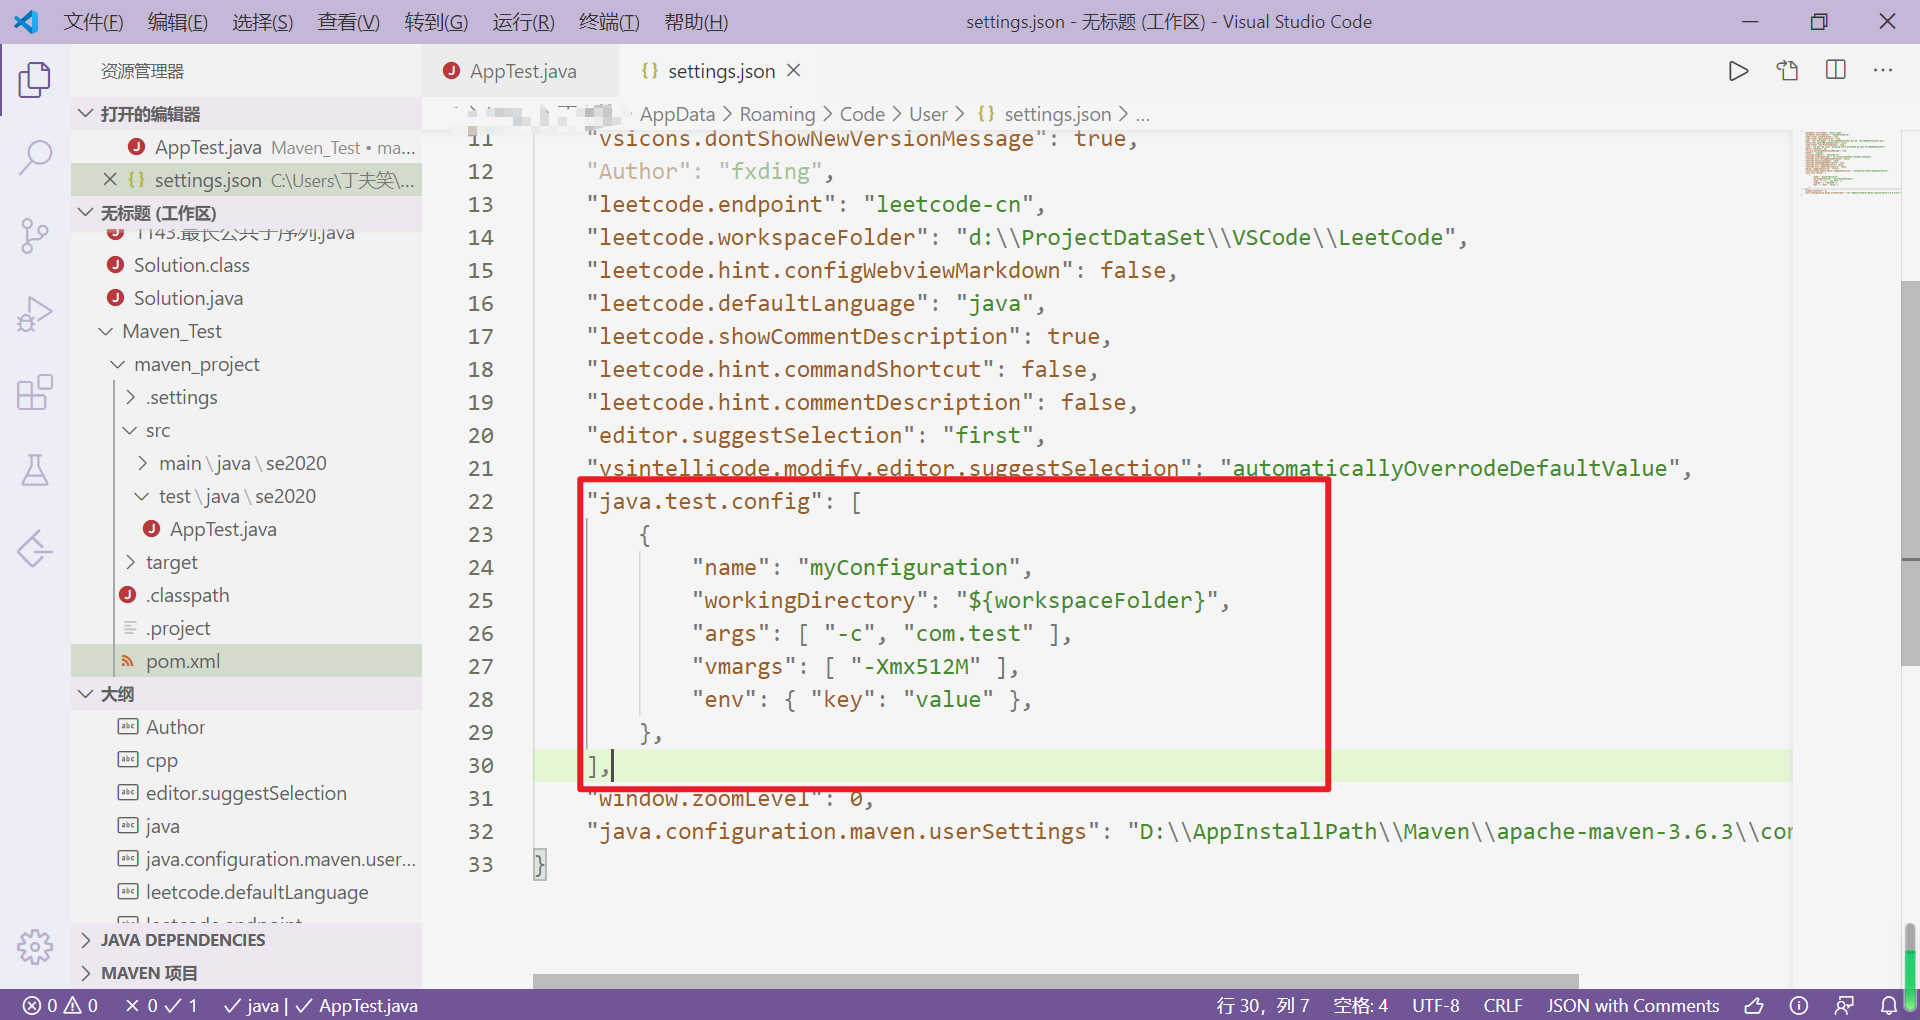The height and width of the screenshot is (1020, 1920).
Task: Change indentation via Spaces: 4 indicator
Action: 1360,1005
